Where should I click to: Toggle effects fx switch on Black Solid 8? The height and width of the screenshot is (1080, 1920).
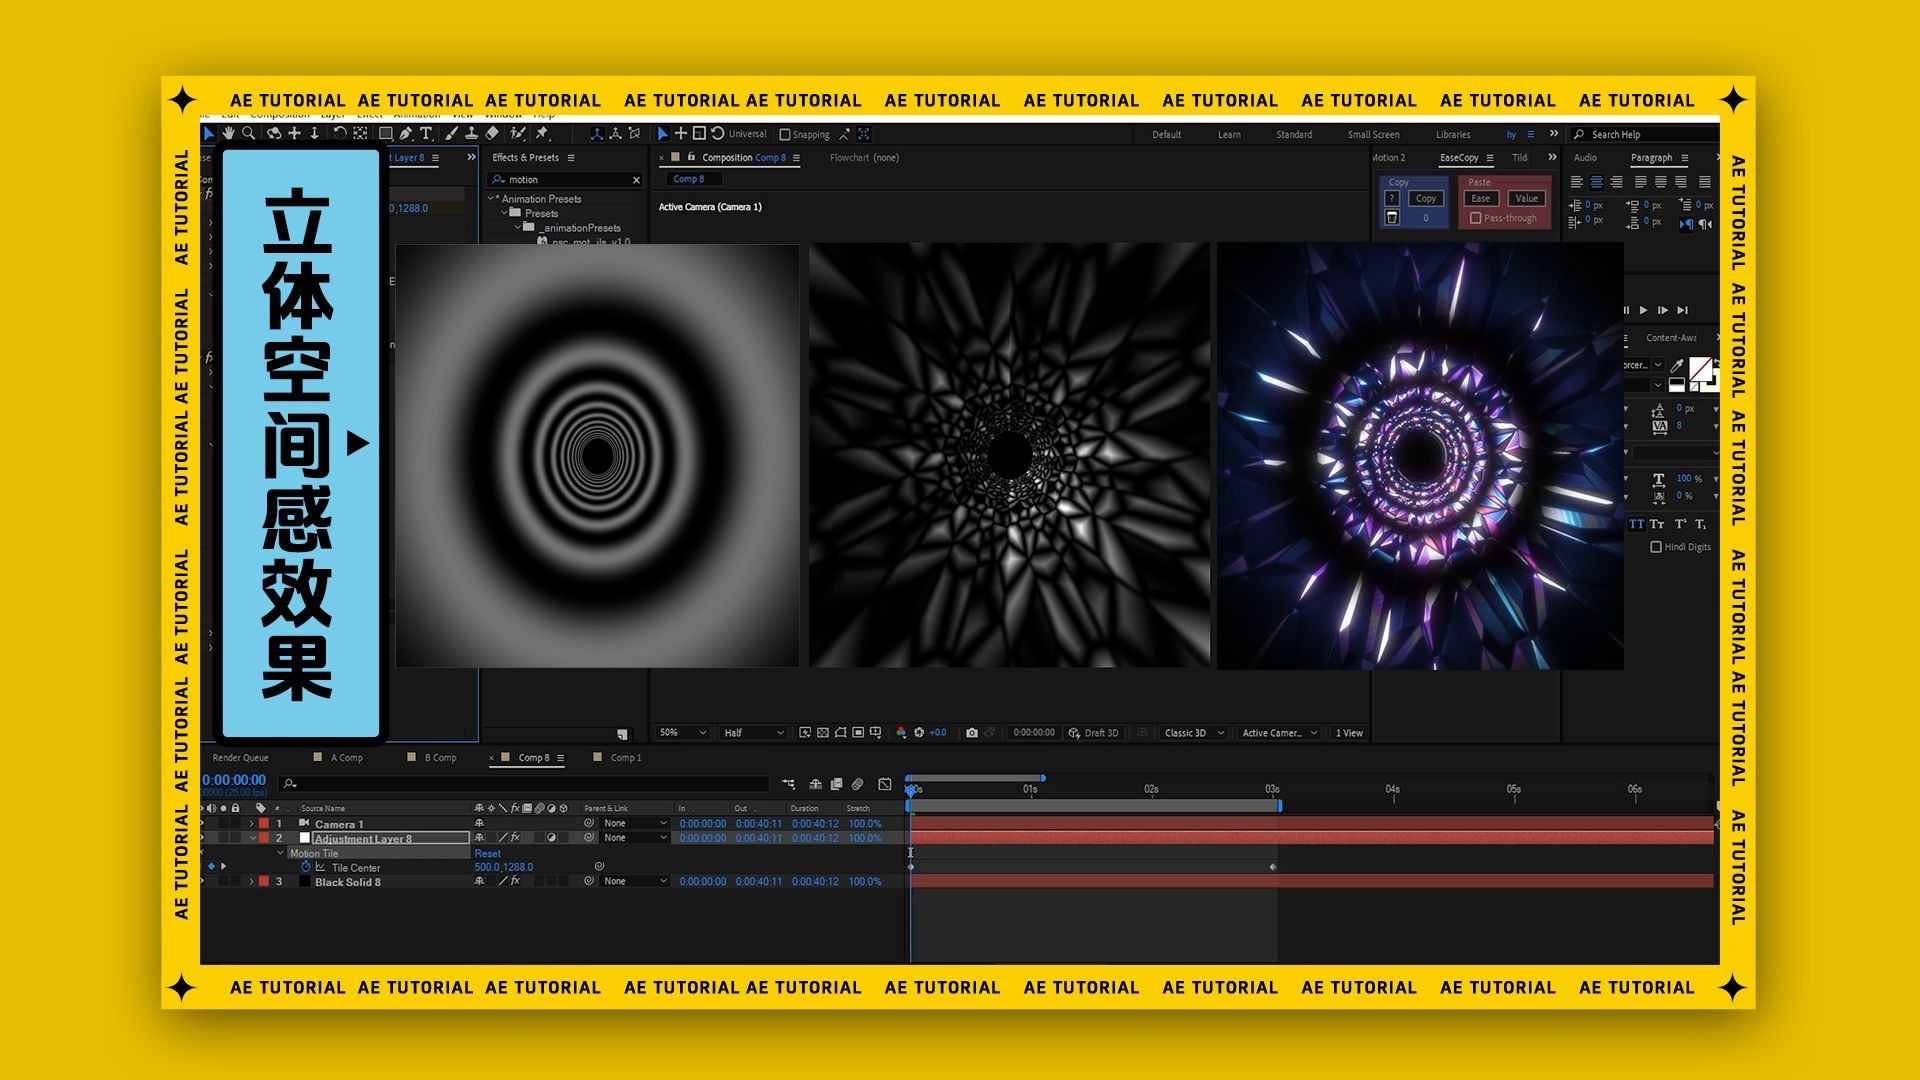point(515,881)
